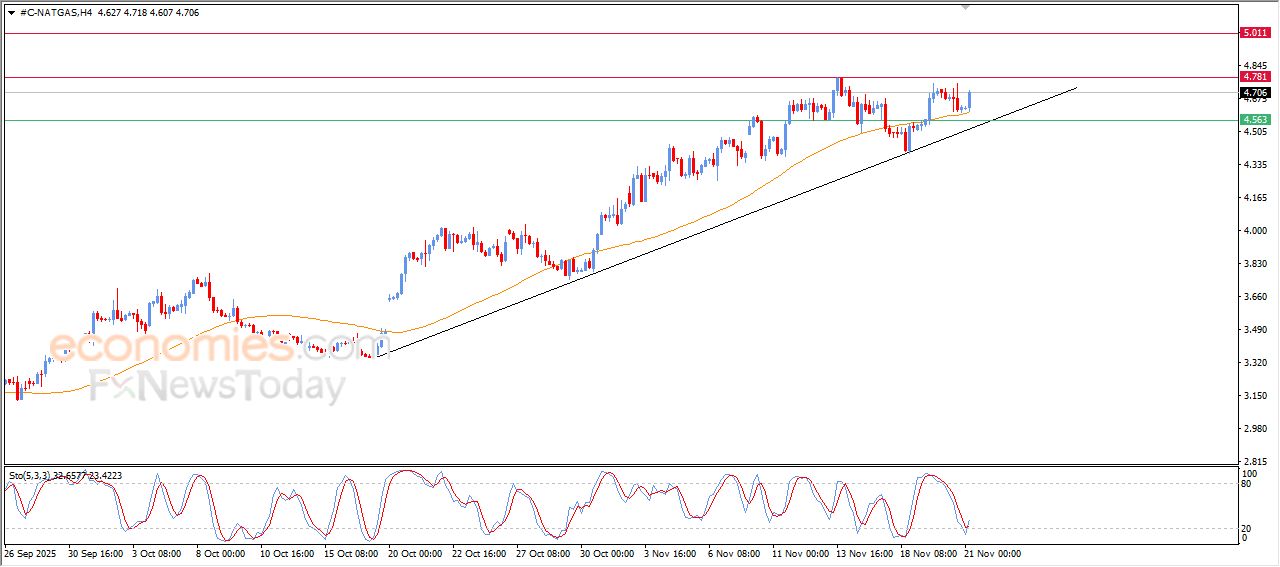Click the green 4.563 support price label
The width and height of the screenshot is (1280, 567).
click(x=1254, y=120)
